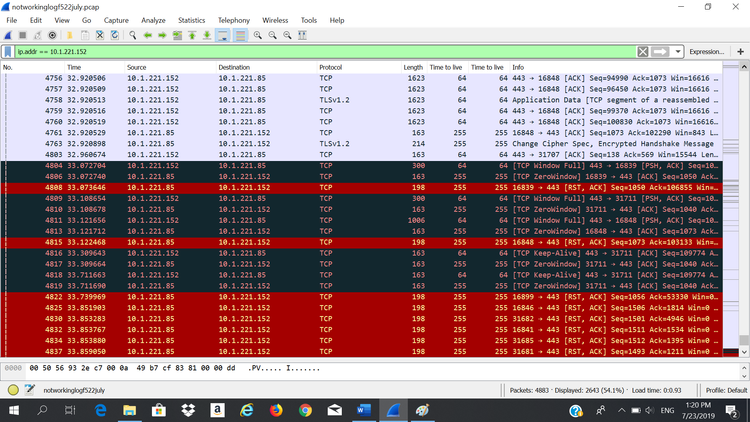
Task: Open the Statistics menu
Action: (191, 20)
